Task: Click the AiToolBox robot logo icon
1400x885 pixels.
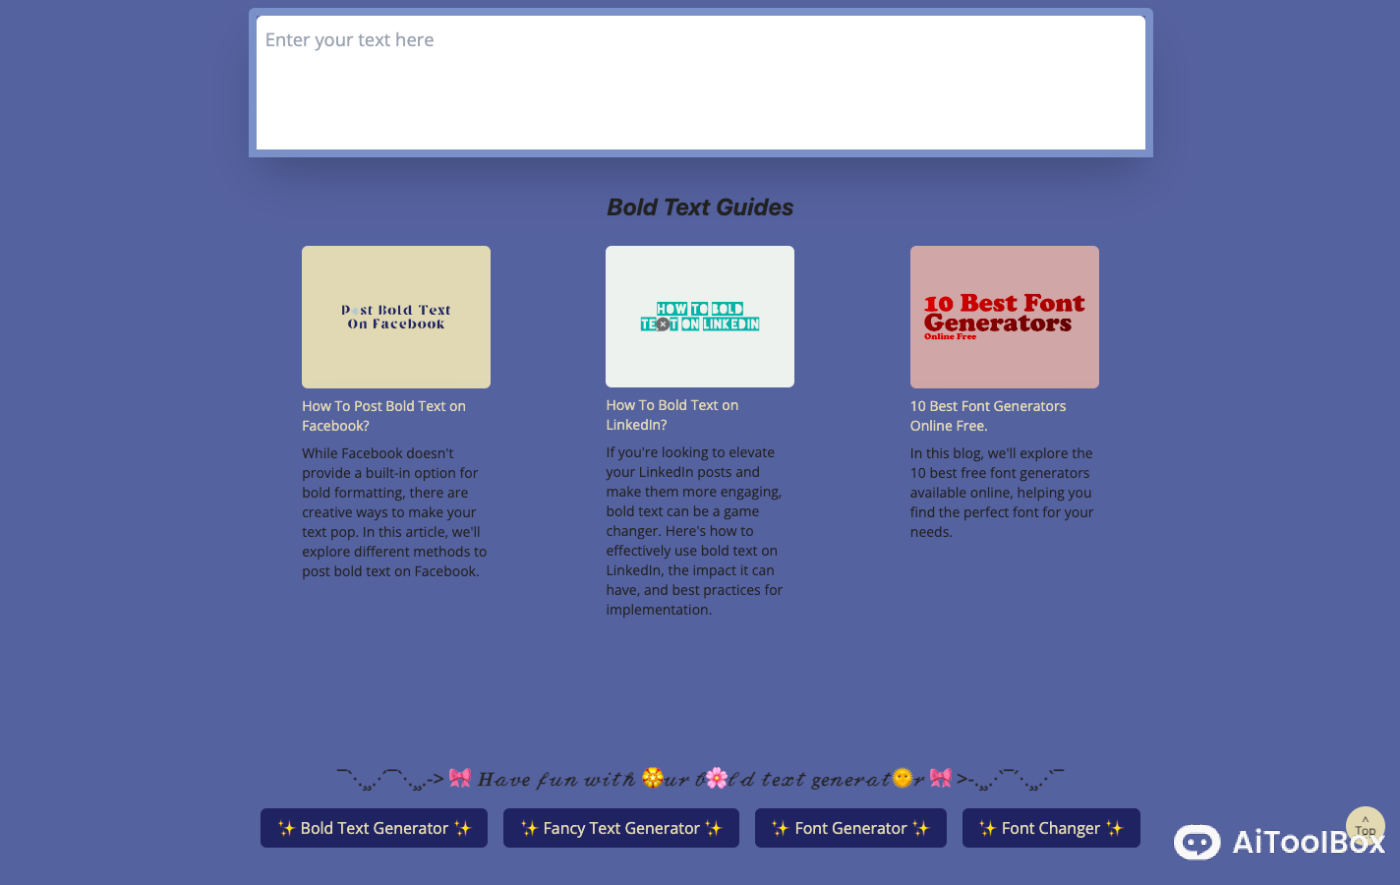Action: click(1196, 843)
